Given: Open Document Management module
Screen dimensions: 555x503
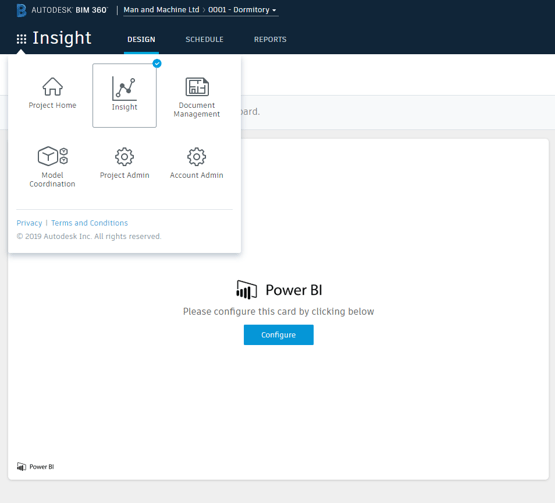Looking at the screenshot, I should (x=197, y=97).
